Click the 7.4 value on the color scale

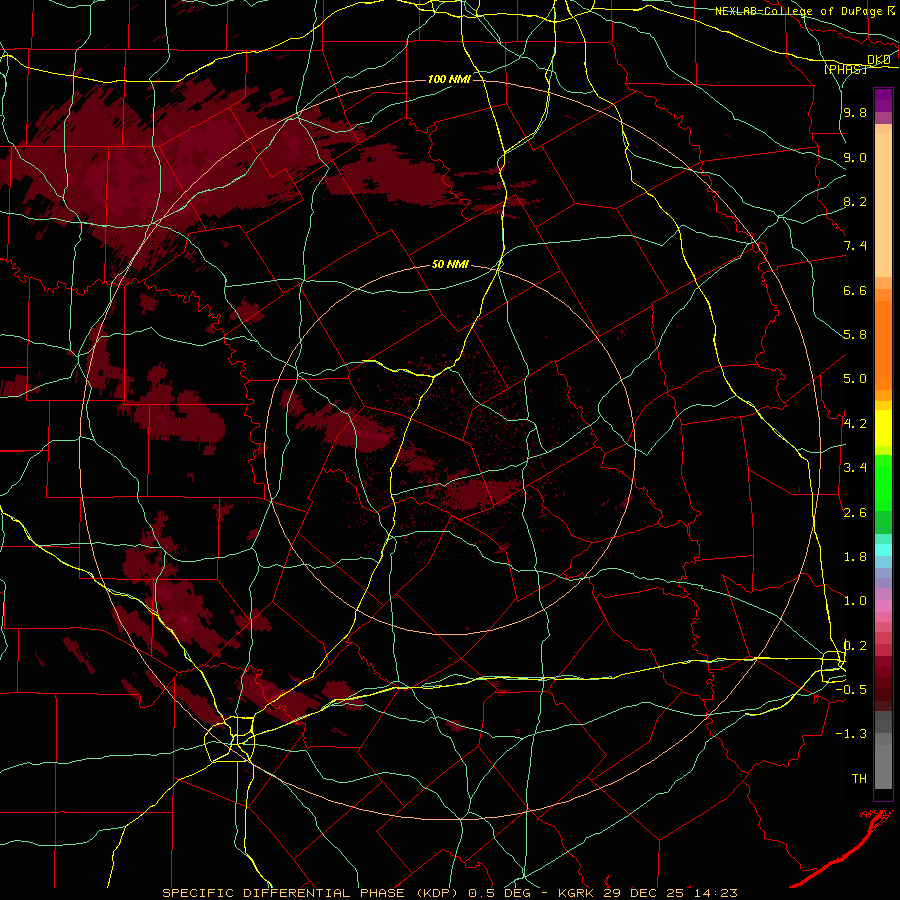855,246
